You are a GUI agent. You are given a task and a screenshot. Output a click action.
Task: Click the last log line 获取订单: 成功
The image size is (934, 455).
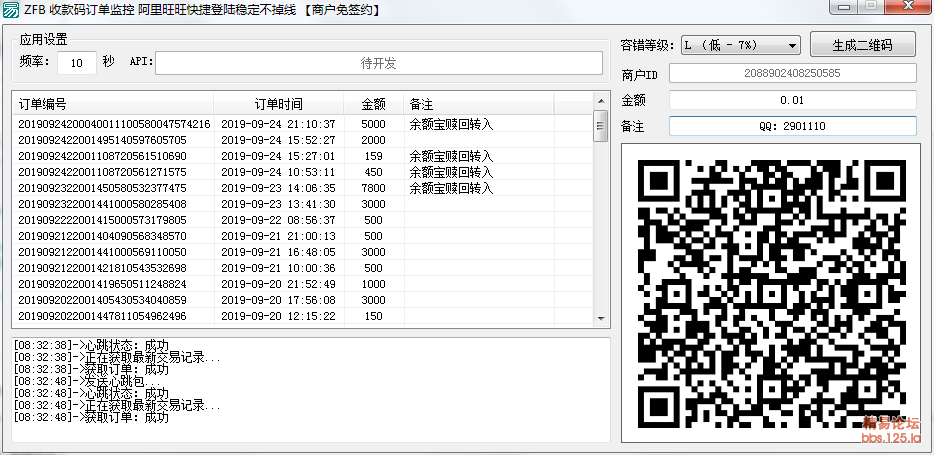92,417
